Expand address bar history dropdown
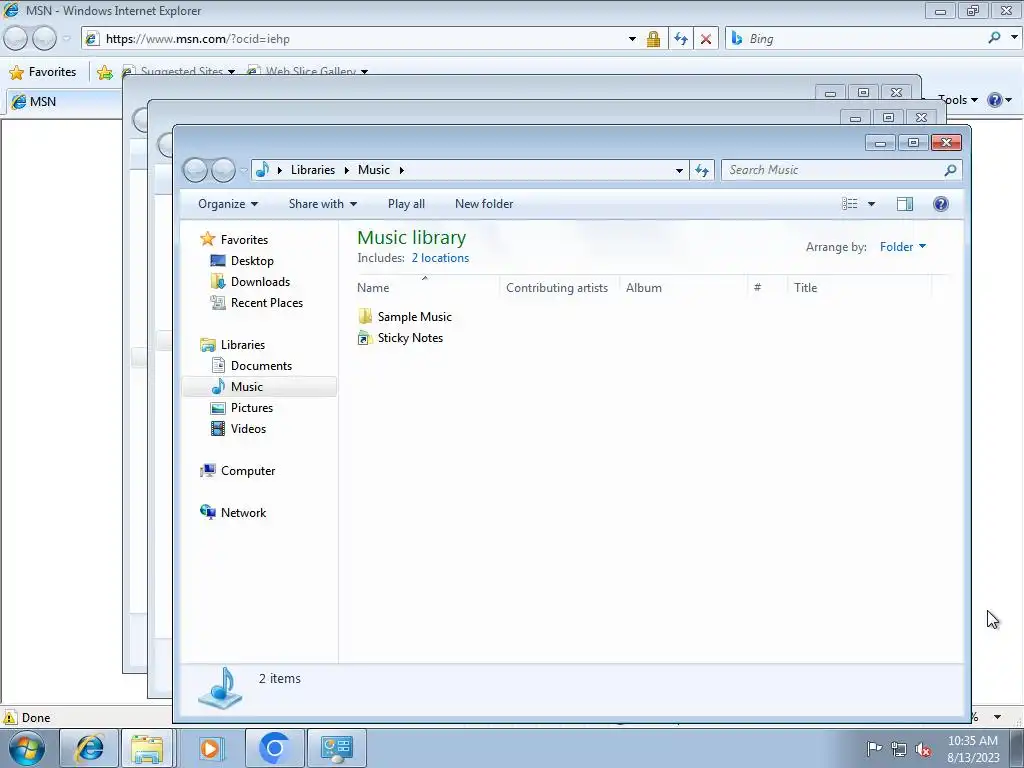Viewport: 1024px width, 768px height. click(679, 170)
